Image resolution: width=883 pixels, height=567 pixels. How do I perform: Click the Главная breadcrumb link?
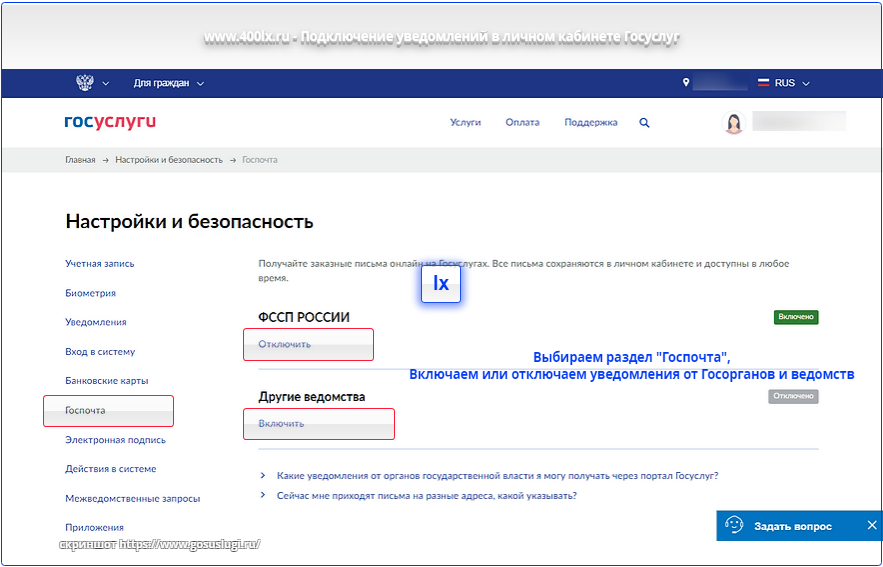80,160
